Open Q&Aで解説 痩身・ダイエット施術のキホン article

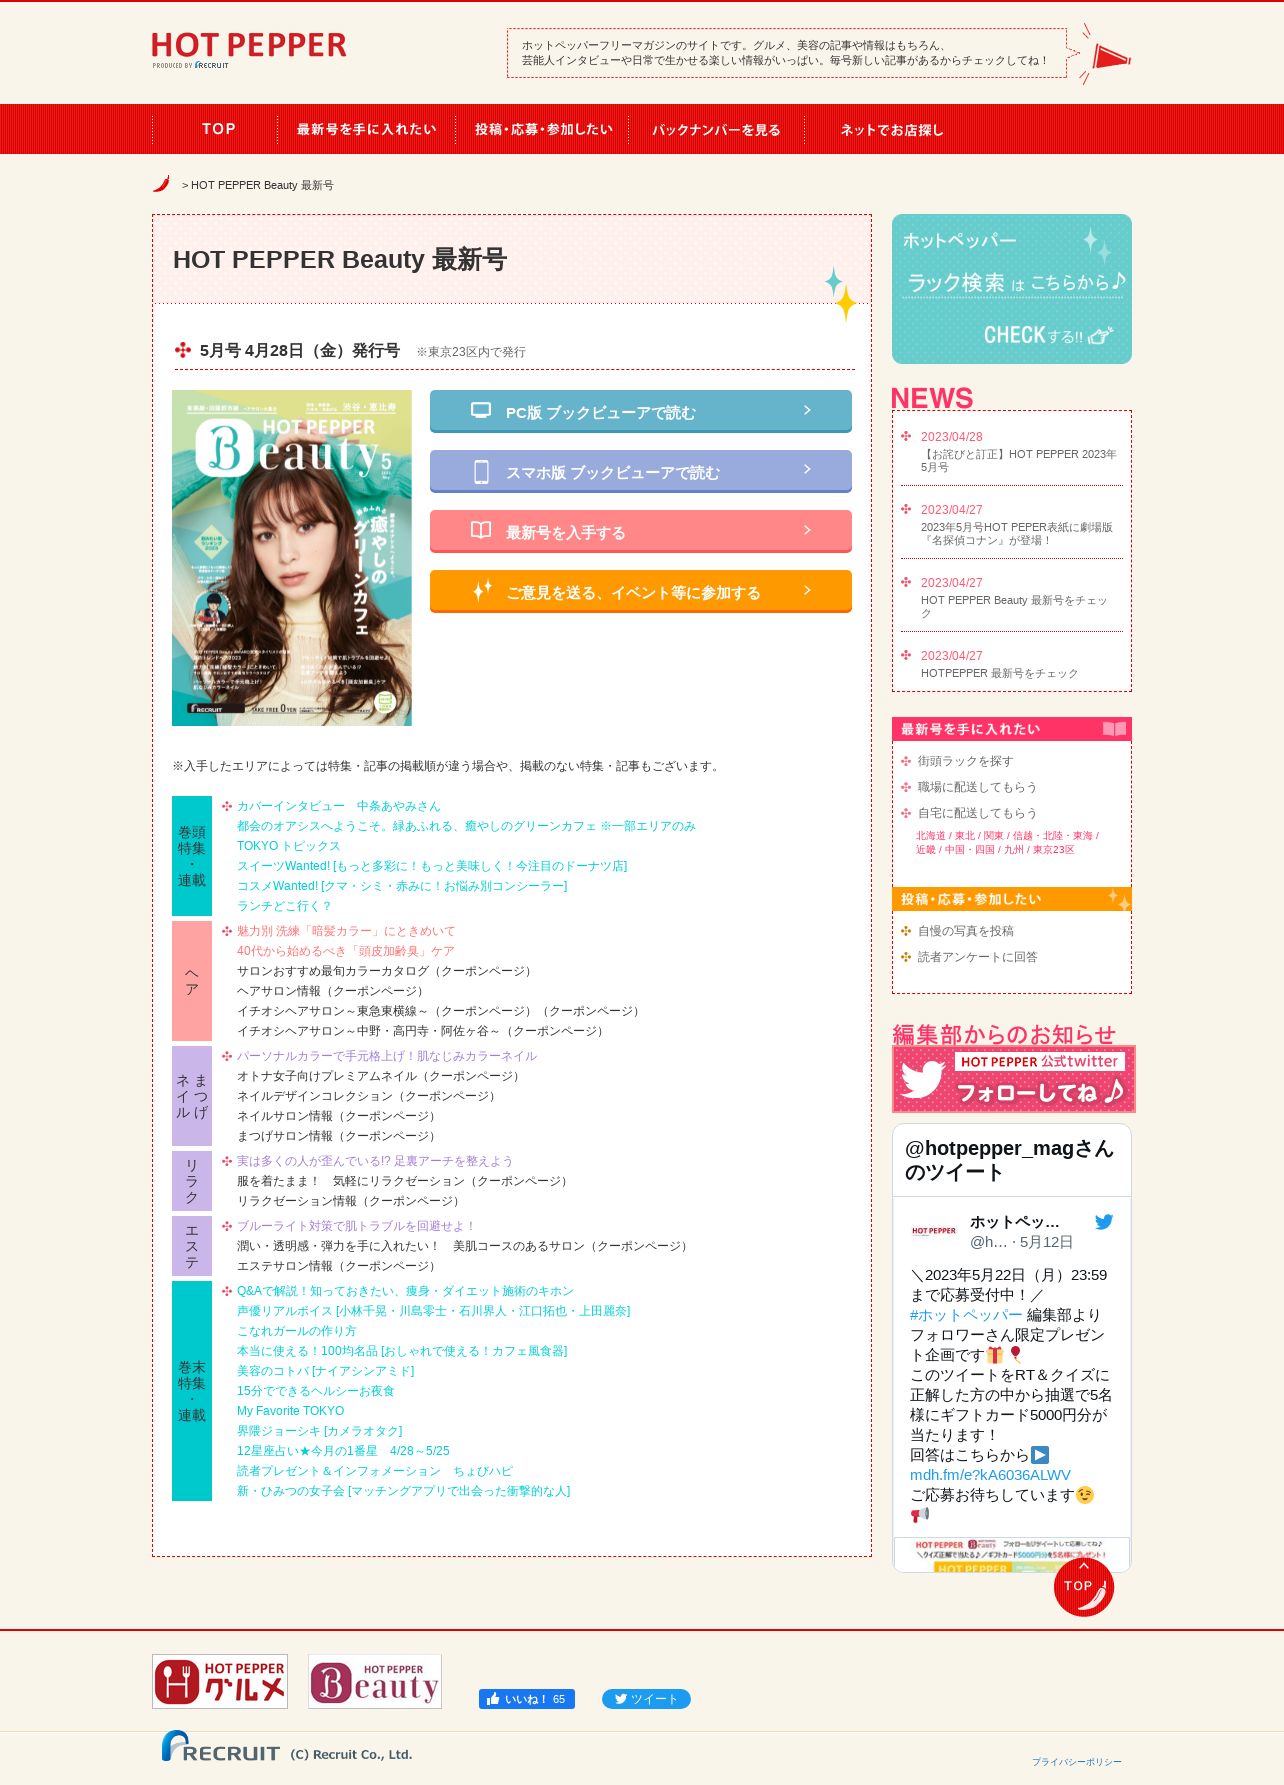[405, 1291]
